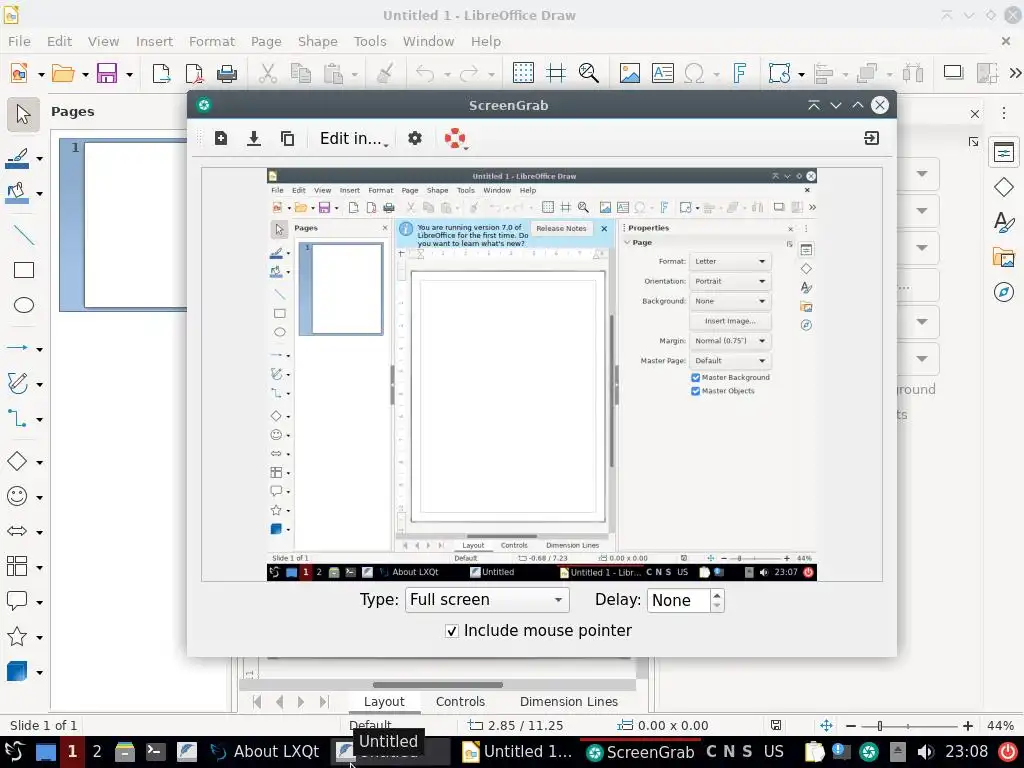Expand the Save button dropdown arrow
Image resolution: width=1024 pixels, height=768 pixels.
point(129,74)
